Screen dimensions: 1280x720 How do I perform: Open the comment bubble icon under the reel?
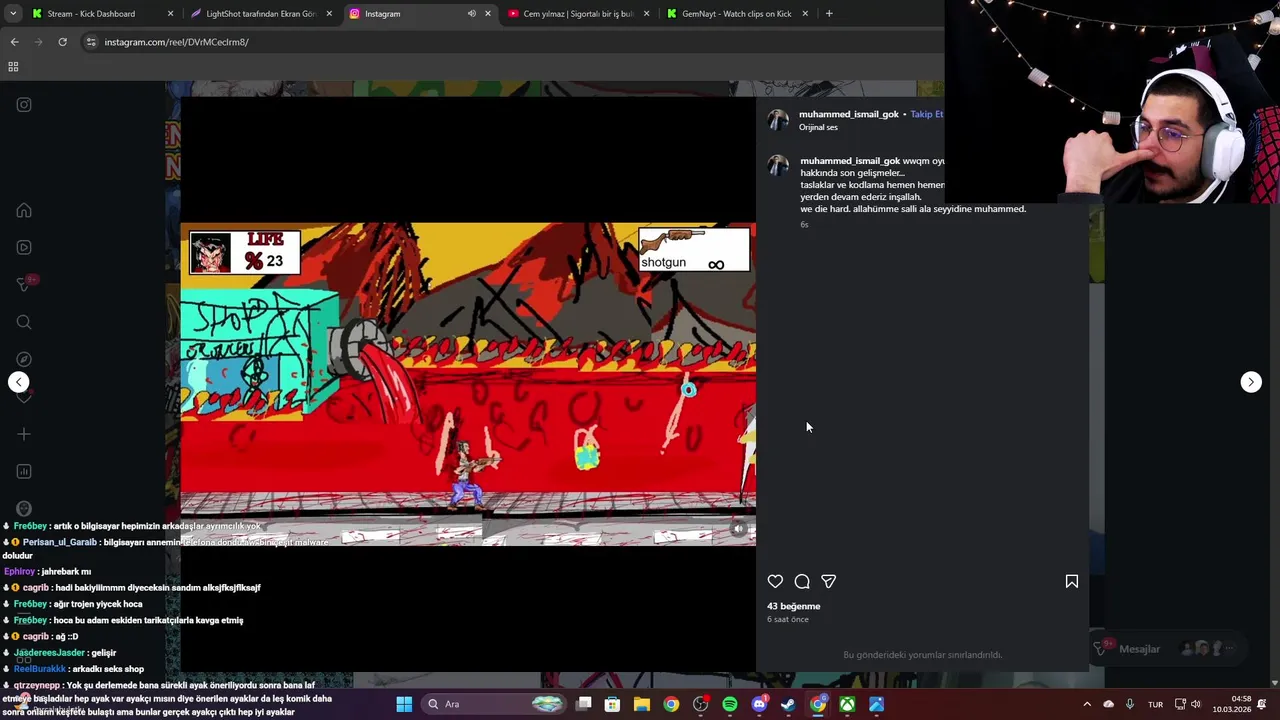click(802, 581)
